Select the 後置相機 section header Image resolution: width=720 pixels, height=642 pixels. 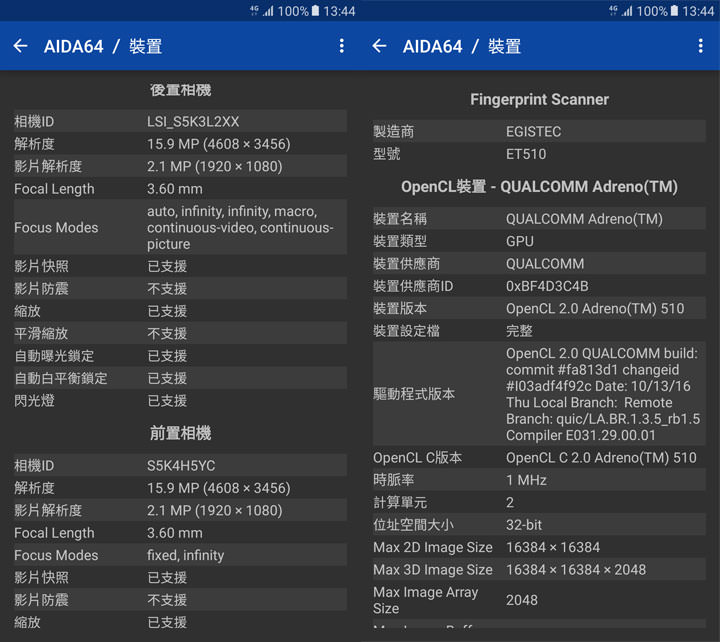click(180, 90)
